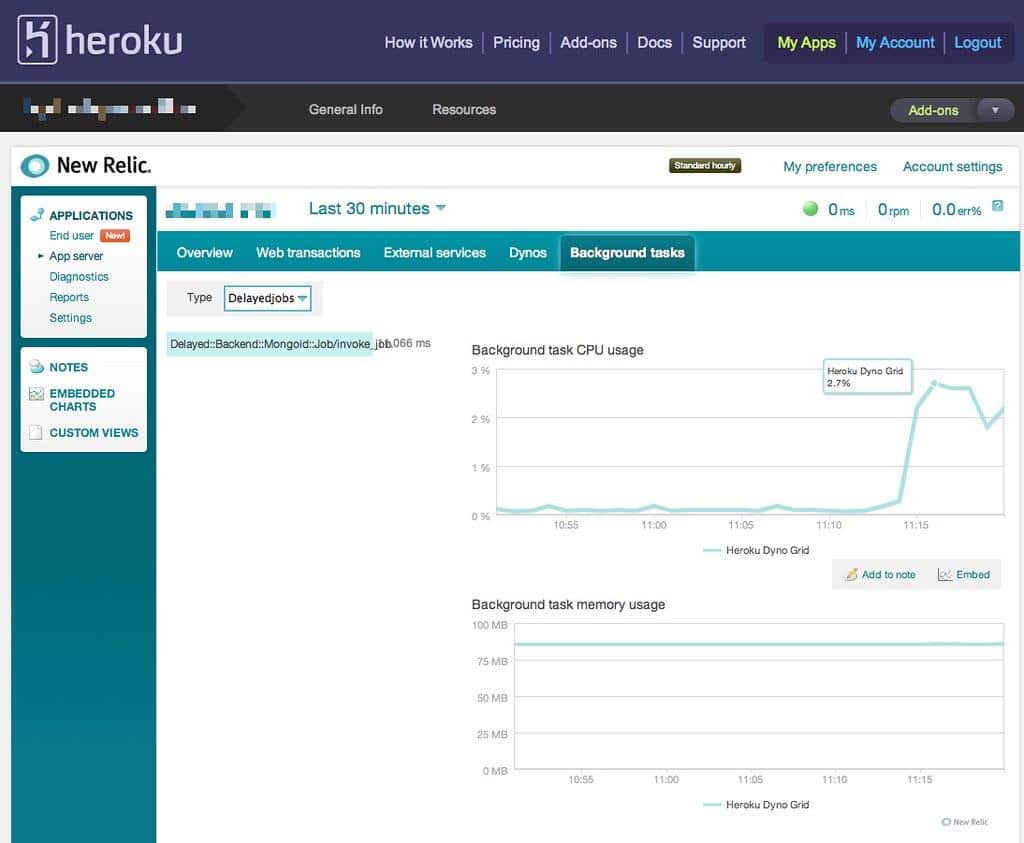Click the Add to note pencil icon
Viewport: 1024px width, 843px height.
[x=851, y=575]
